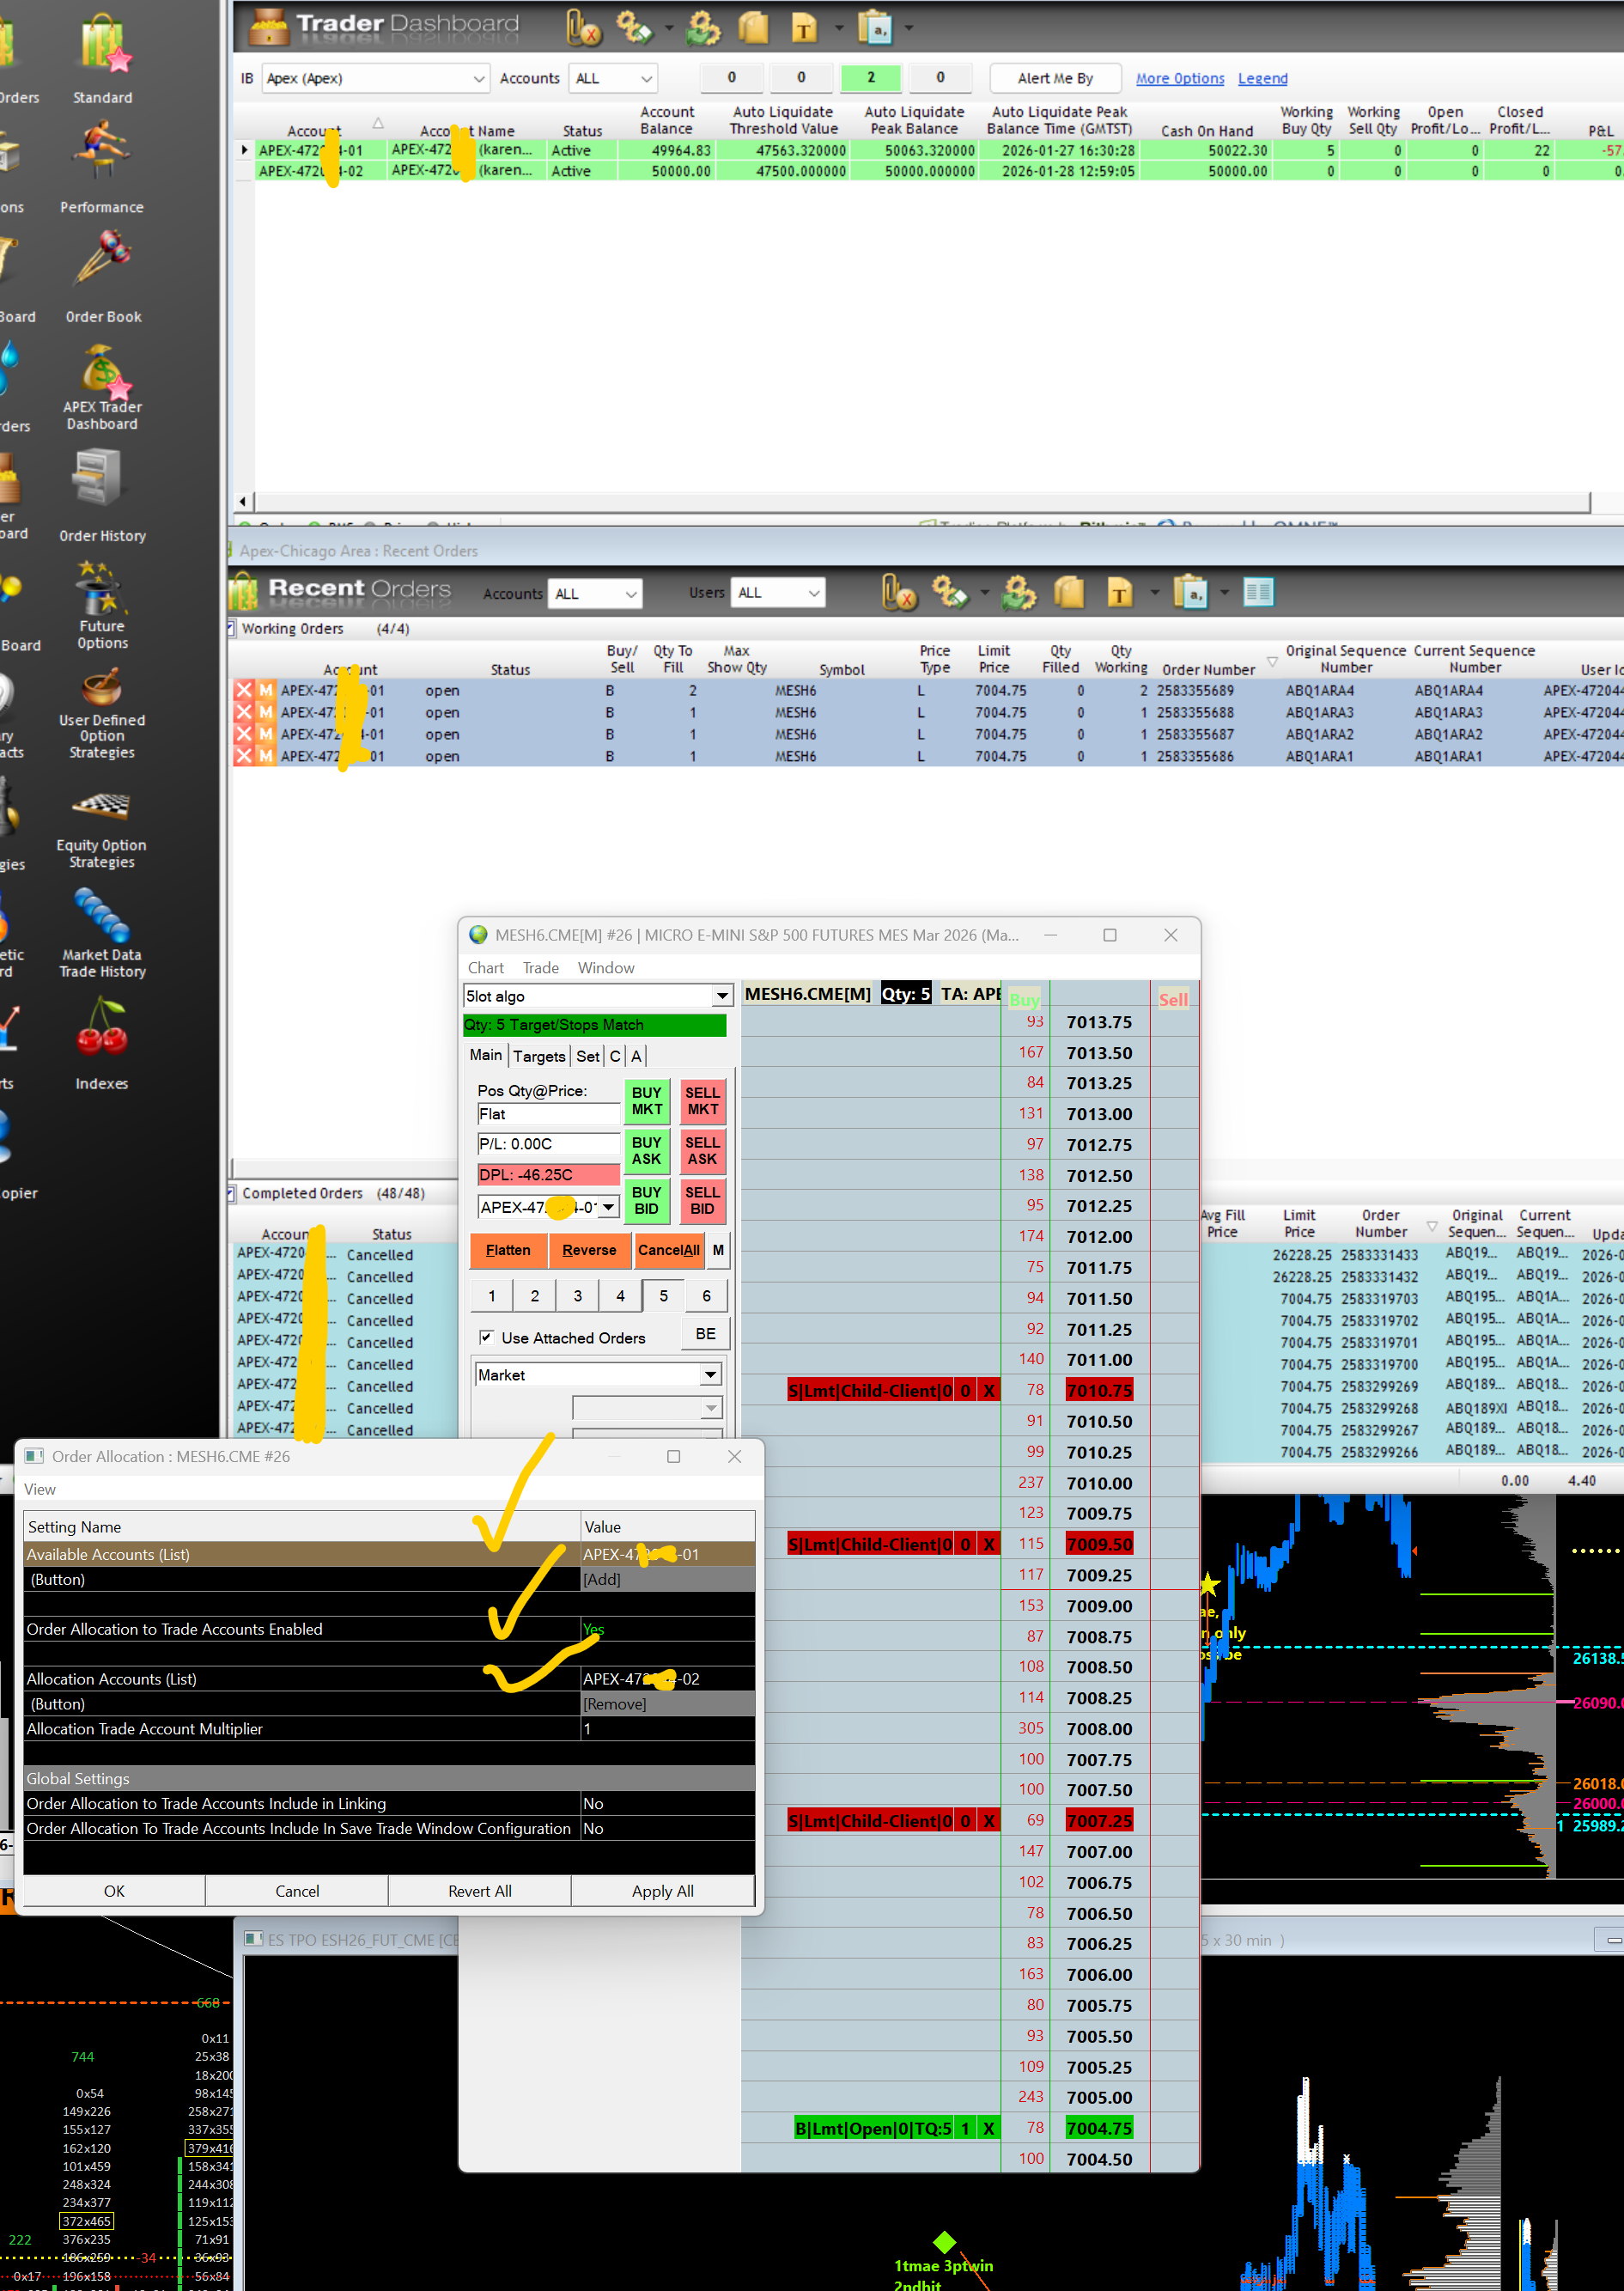Toggle Order Allocation to Trade Accounts Enabled value

click(x=667, y=1629)
